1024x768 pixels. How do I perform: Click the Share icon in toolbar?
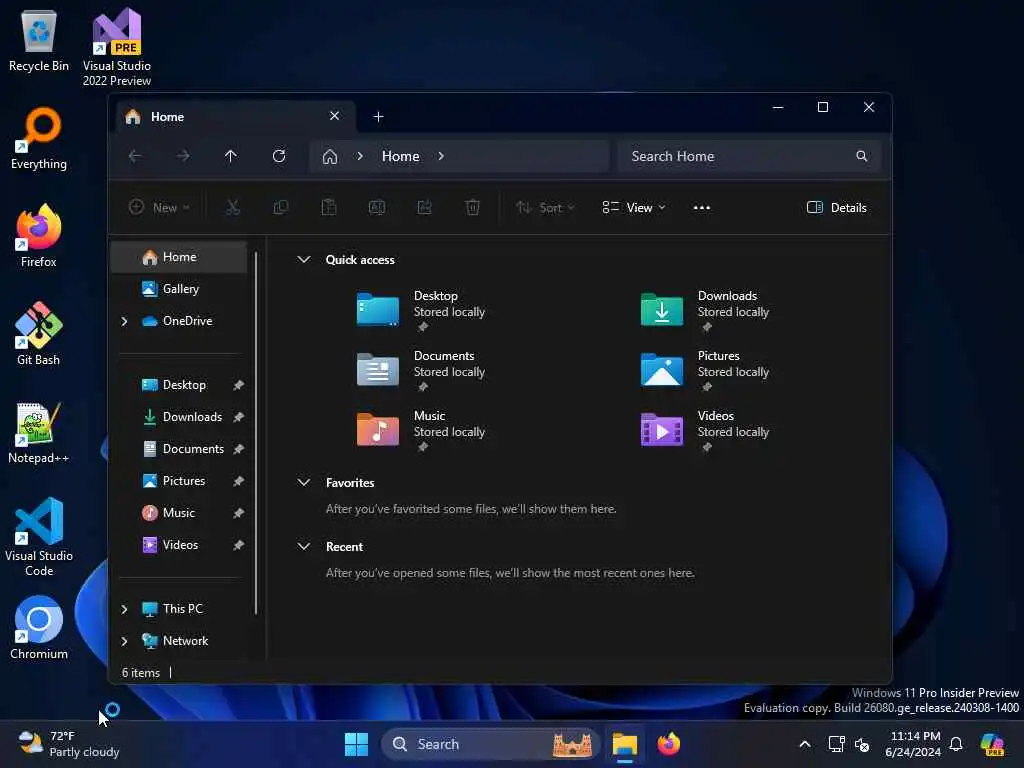[x=424, y=208]
